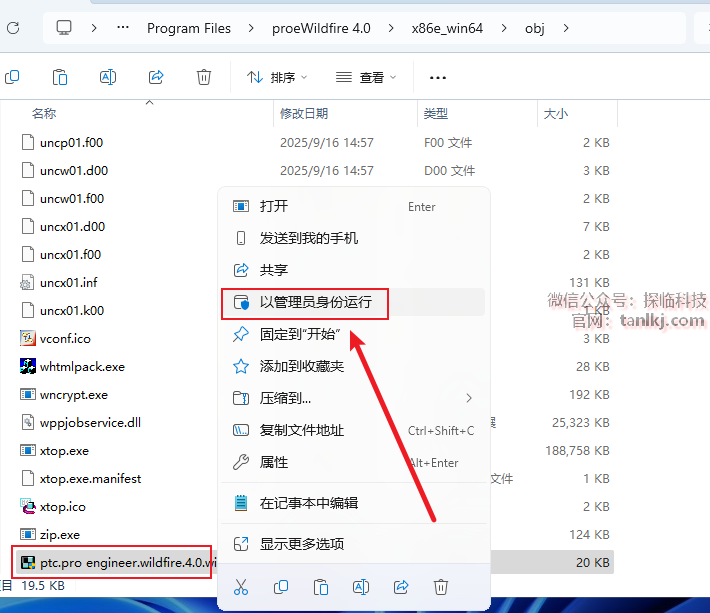
Task: Click obj breadcrumb
Action: [x=535, y=28]
